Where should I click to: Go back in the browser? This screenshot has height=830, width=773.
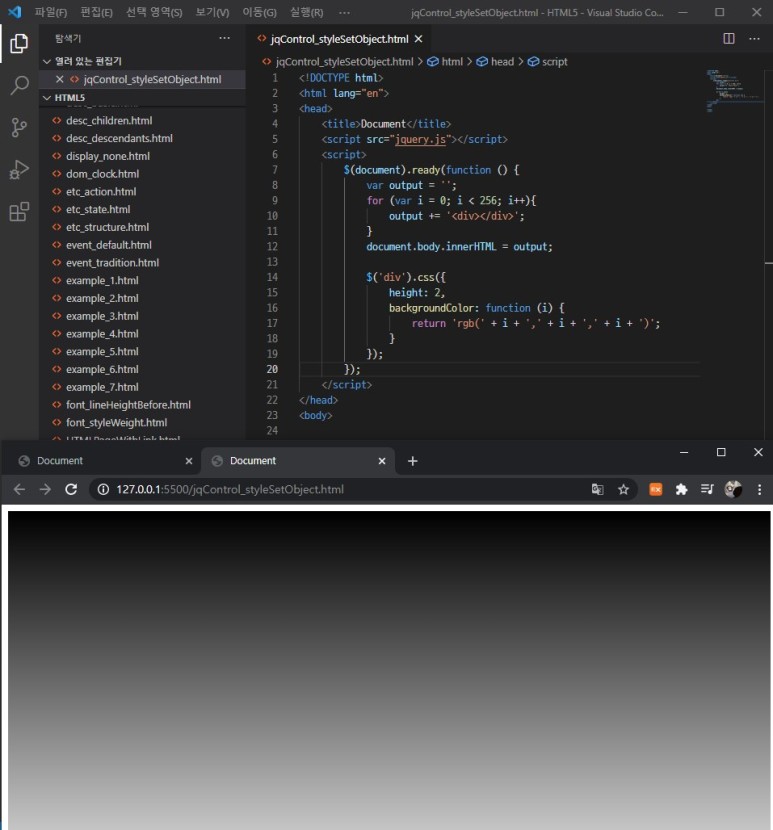click(20, 489)
